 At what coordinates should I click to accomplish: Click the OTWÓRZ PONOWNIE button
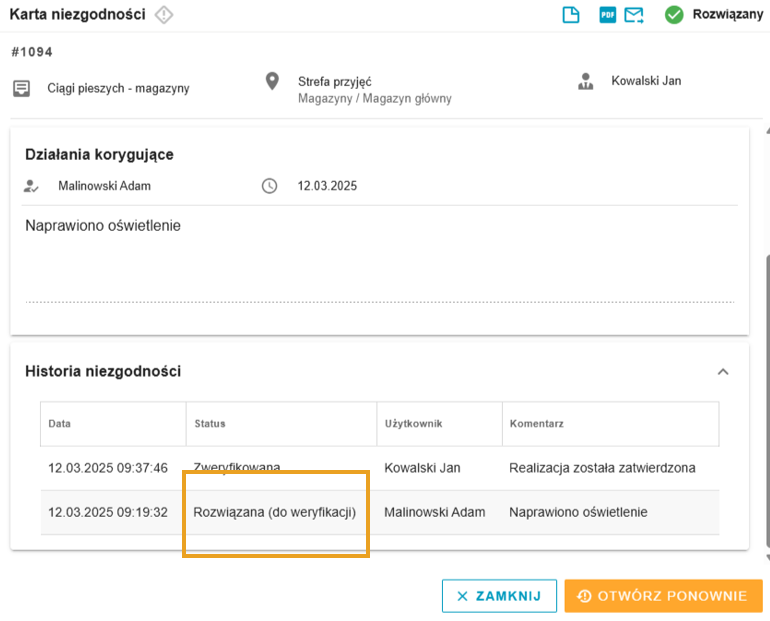pos(663,596)
